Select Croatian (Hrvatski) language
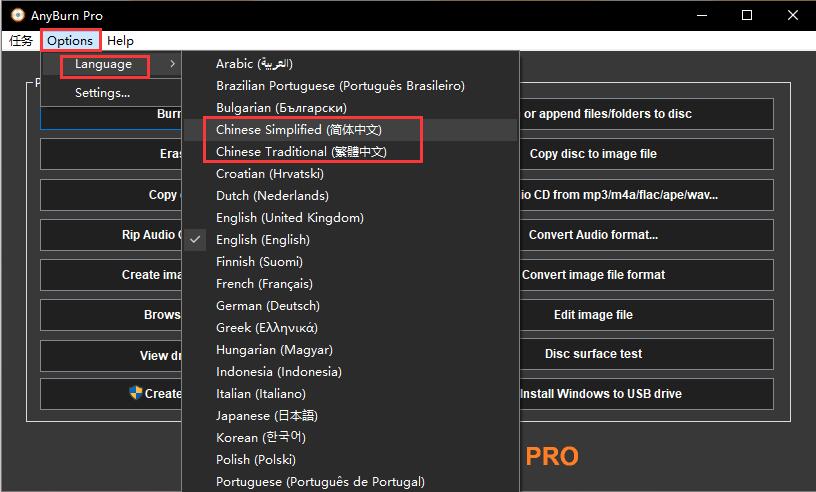Screen dimensions: 816x492 350,173
